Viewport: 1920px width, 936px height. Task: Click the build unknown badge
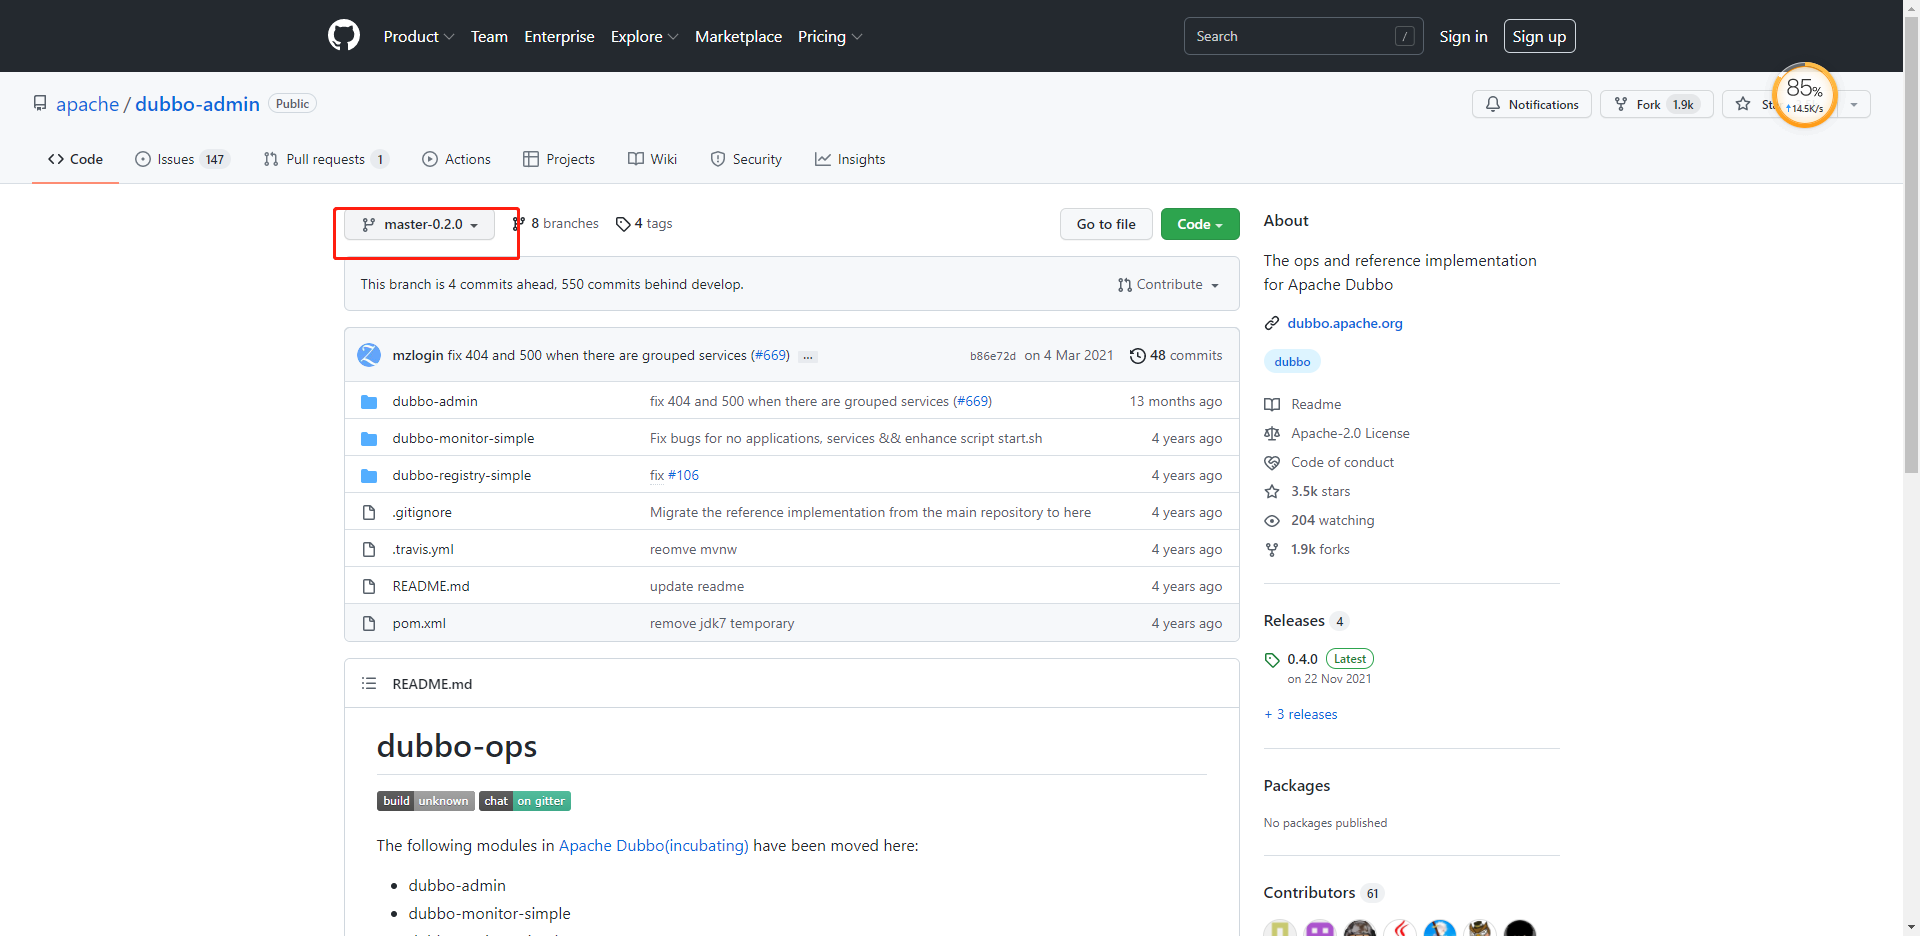click(425, 801)
